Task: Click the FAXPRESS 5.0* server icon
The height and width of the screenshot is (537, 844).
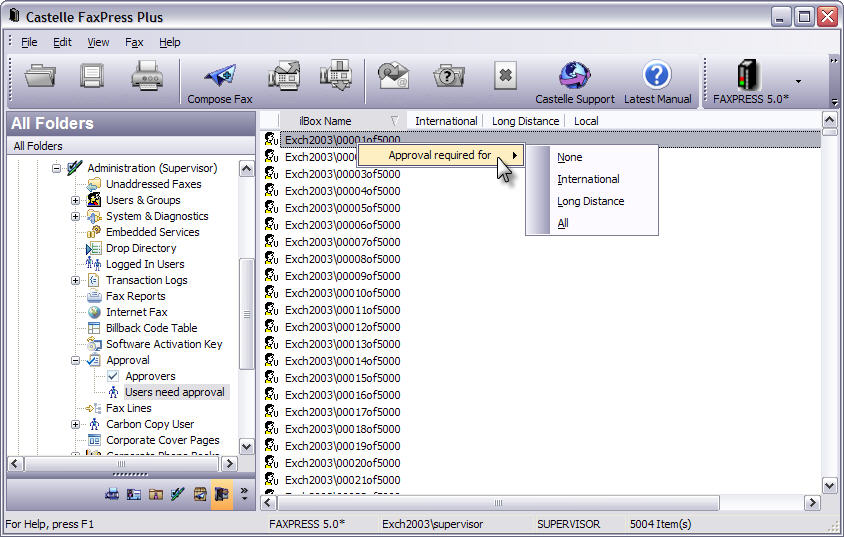Action: pos(750,75)
